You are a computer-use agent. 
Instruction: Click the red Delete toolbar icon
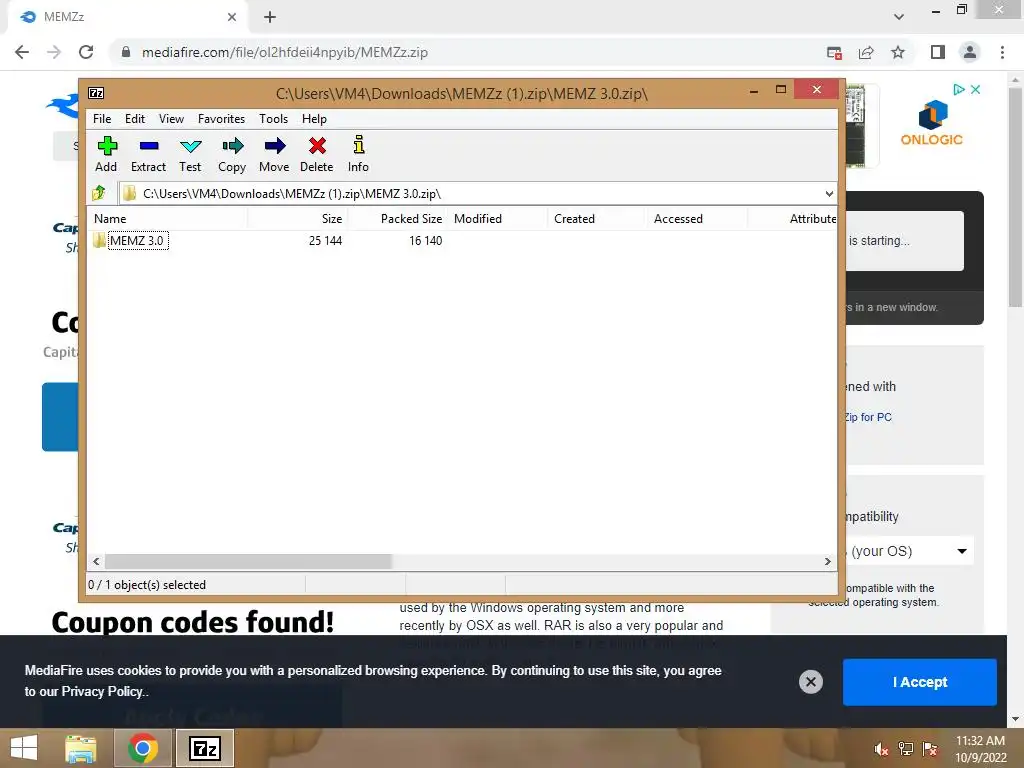317,154
